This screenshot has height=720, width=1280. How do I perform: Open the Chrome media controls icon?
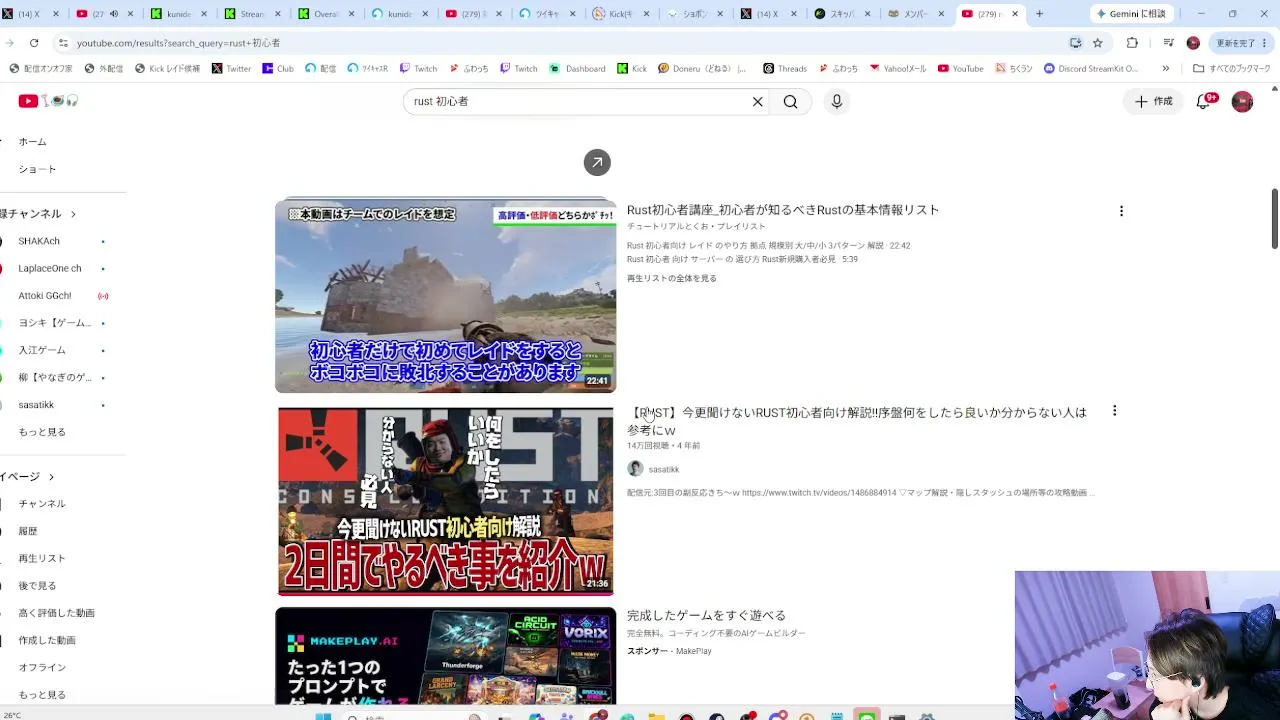pyautogui.click(x=1168, y=43)
